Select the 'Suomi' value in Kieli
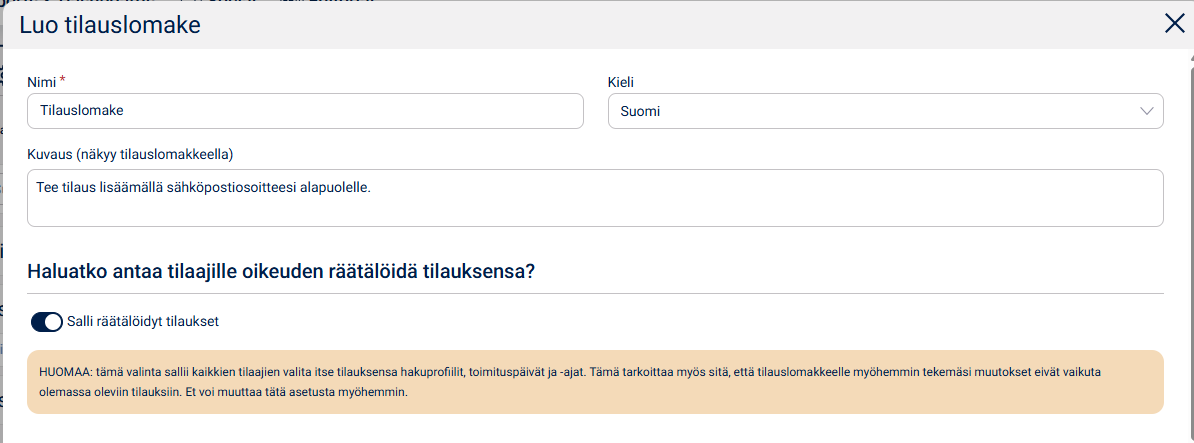1194x443 pixels. (640, 112)
